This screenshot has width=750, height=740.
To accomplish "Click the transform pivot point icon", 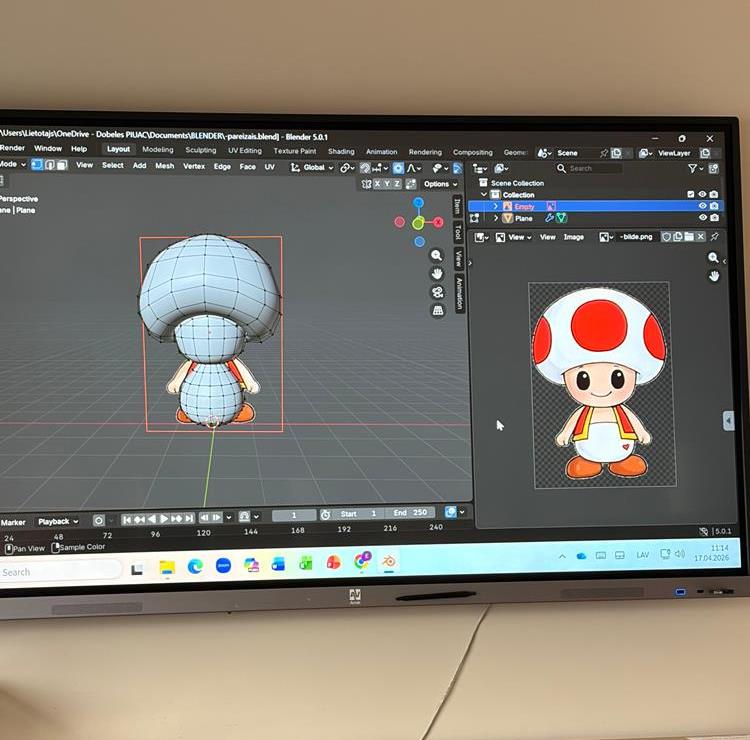I will tap(347, 168).
